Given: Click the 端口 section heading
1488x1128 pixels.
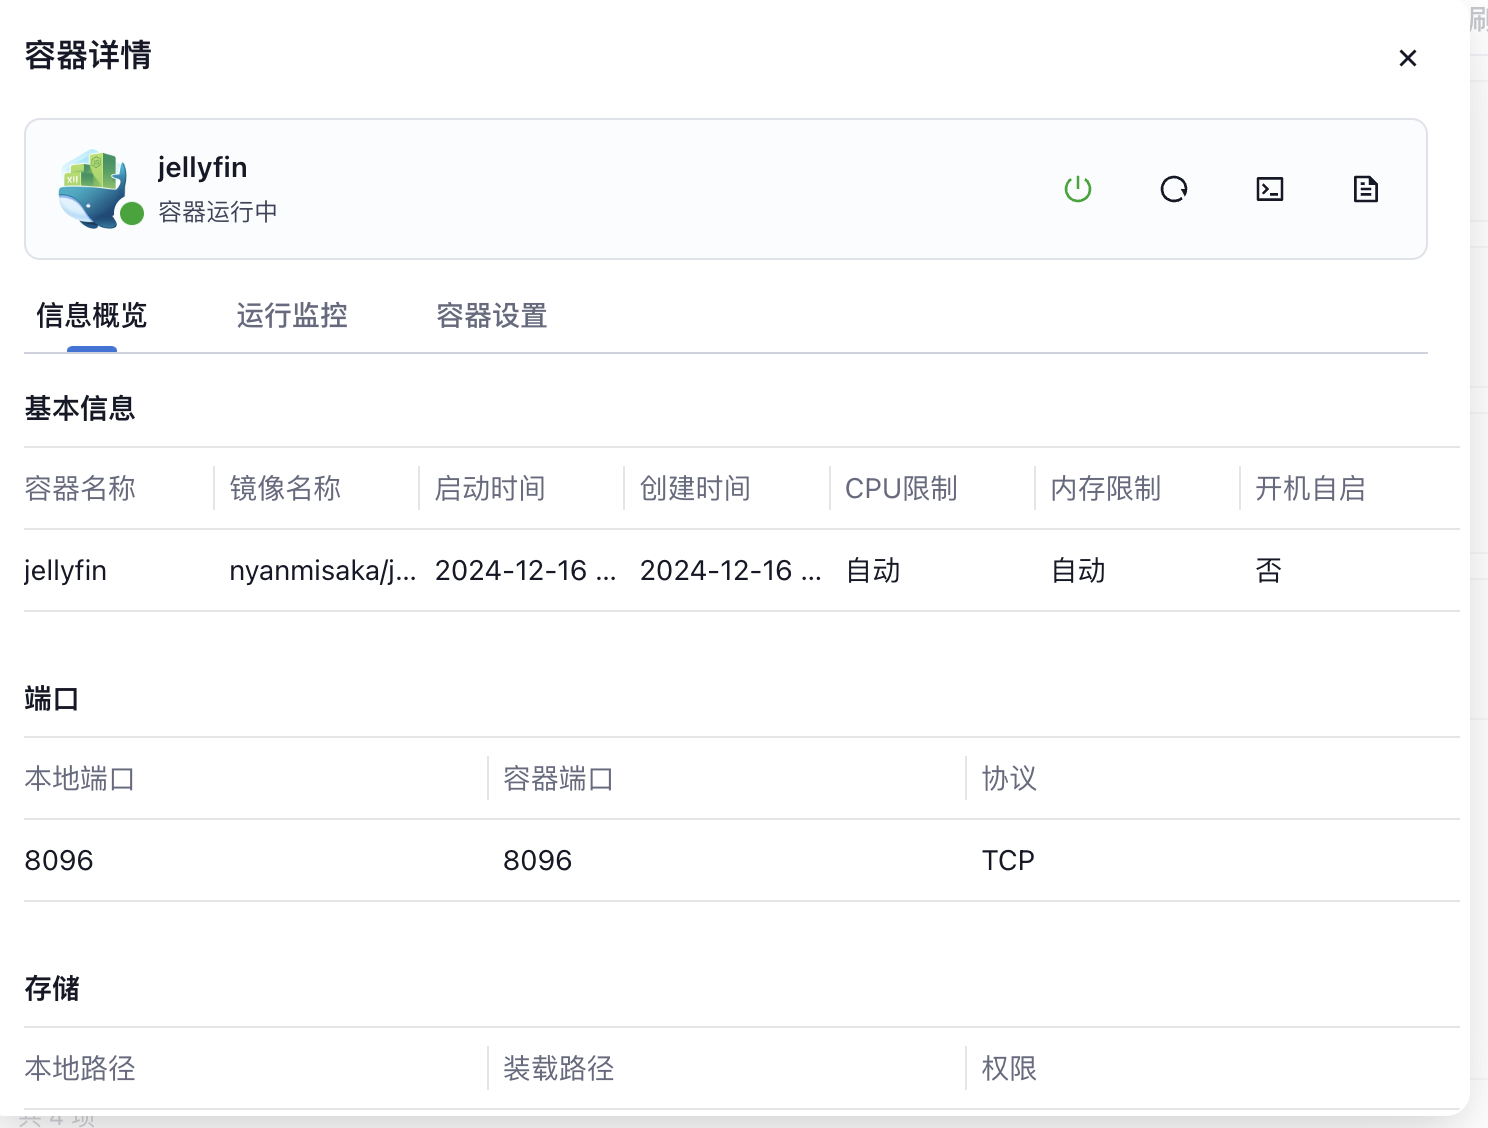Looking at the screenshot, I should tap(52, 698).
